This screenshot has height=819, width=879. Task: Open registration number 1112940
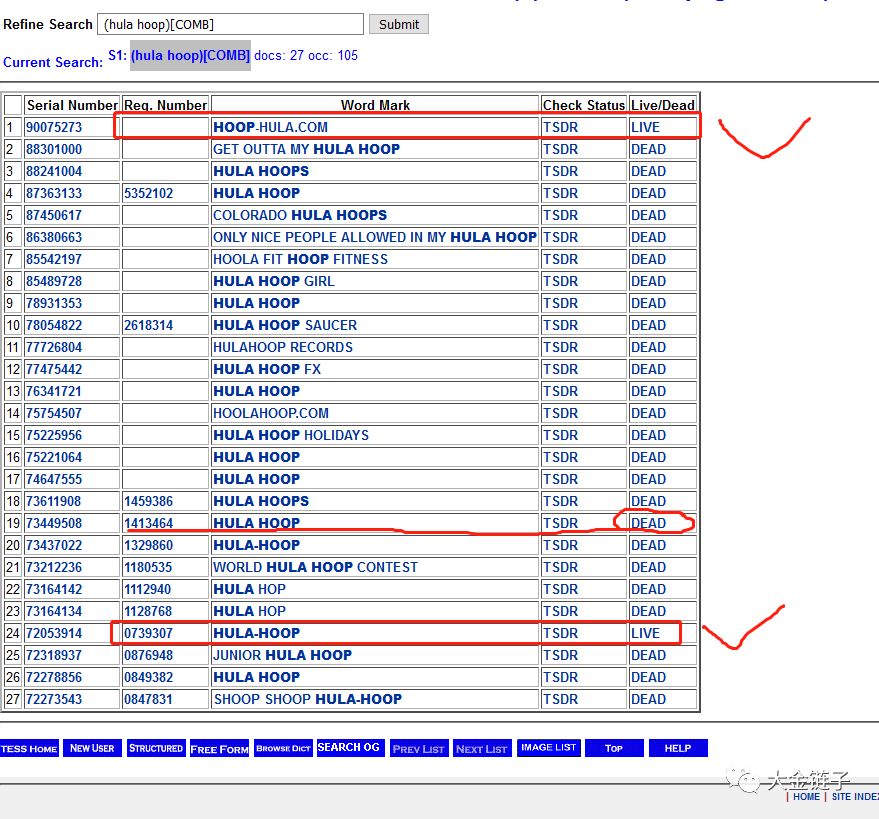[x=146, y=589]
